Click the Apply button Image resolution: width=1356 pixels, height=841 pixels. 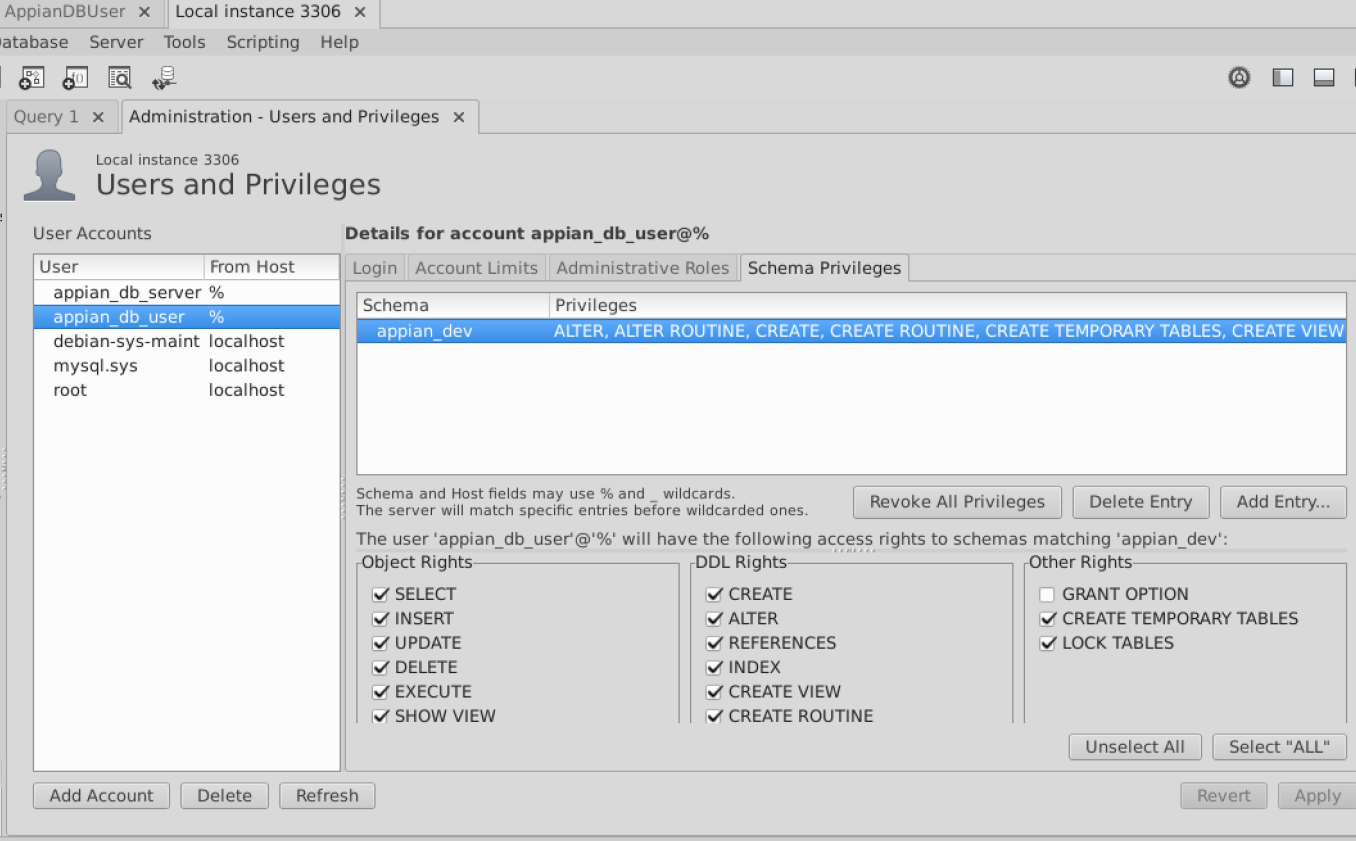[1317, 796]
